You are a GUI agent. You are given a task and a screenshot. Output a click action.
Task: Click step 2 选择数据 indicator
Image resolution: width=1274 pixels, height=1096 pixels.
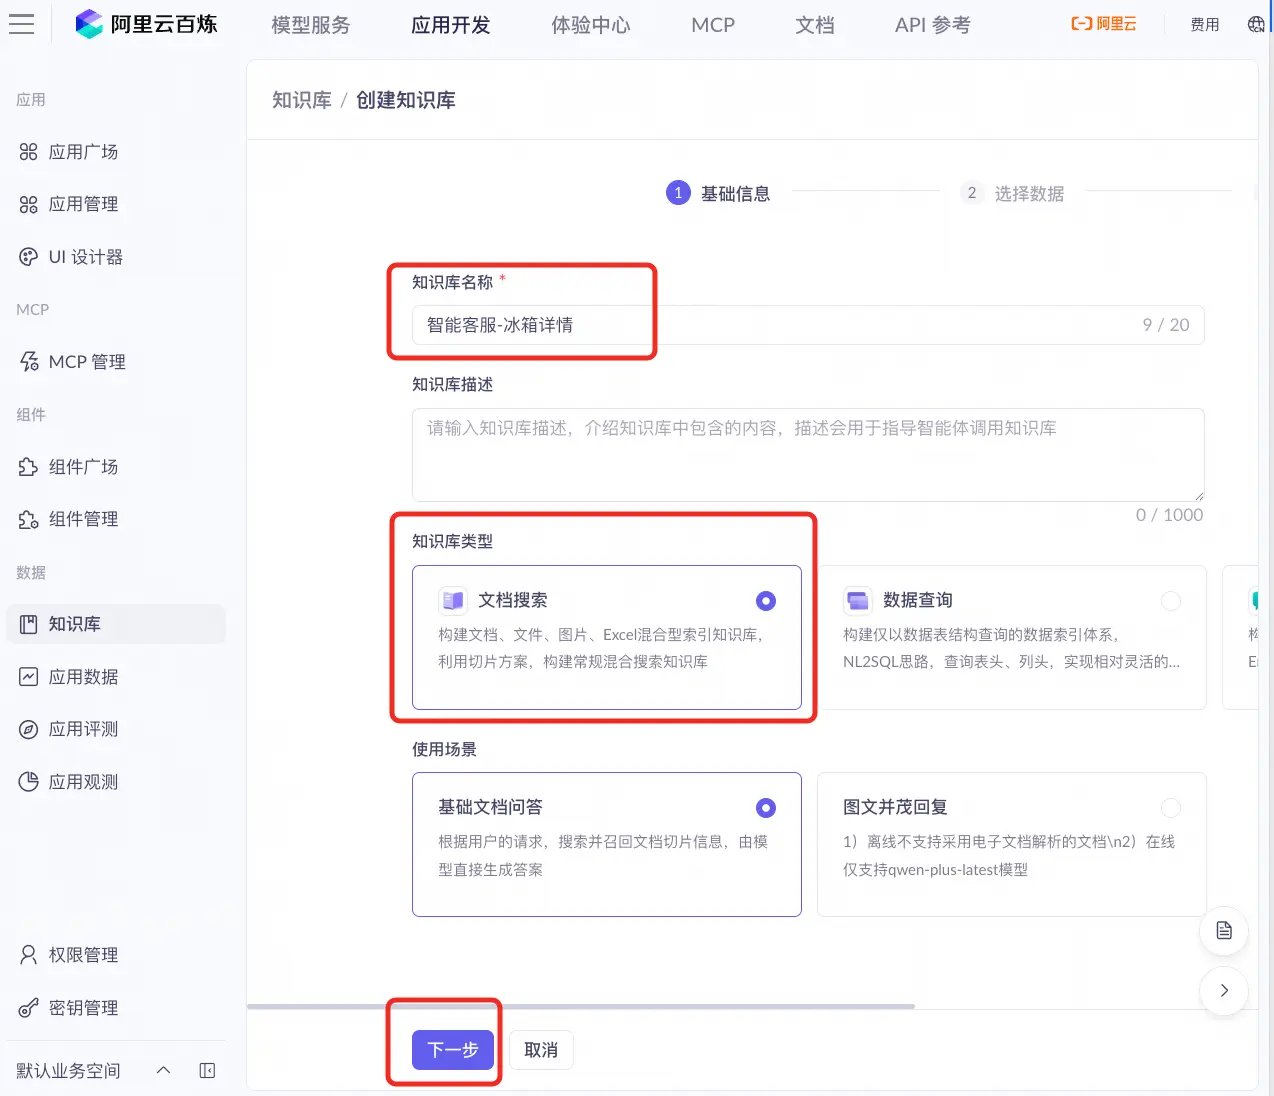(1012, 193)
